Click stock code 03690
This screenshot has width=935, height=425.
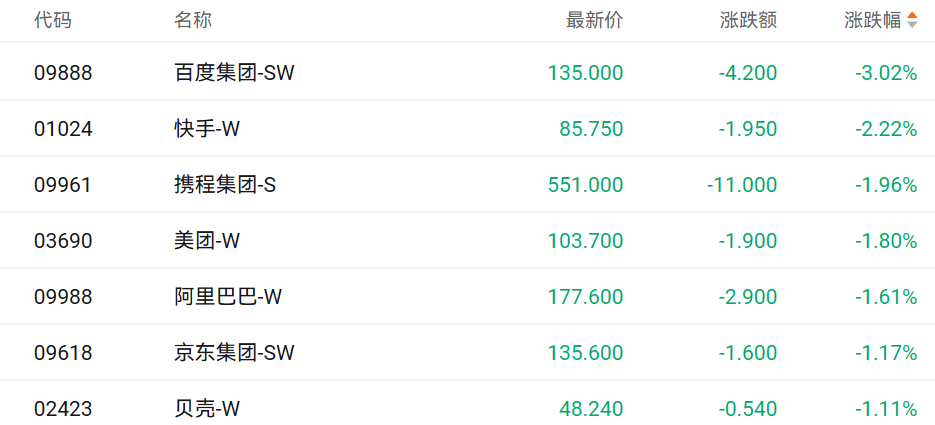tap(63, 240)
